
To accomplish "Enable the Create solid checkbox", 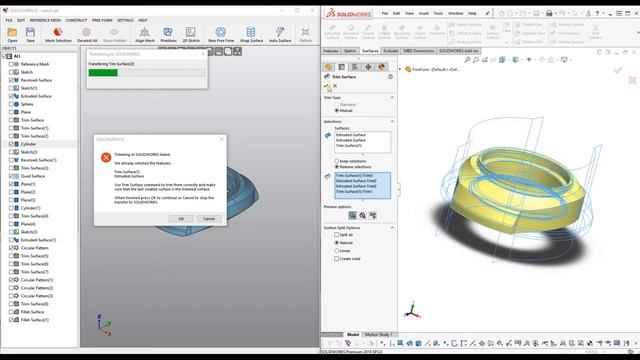I will [x=337, y=259].
